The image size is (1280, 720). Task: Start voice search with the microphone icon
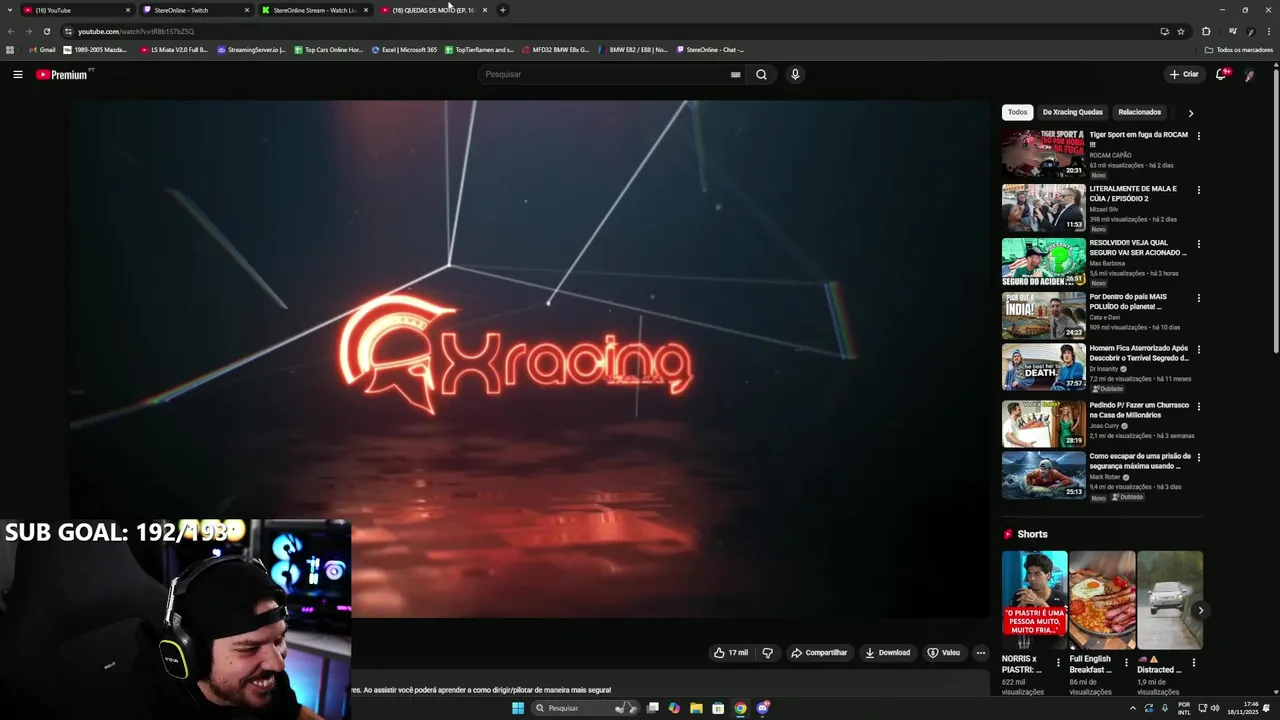pos(795,74)
